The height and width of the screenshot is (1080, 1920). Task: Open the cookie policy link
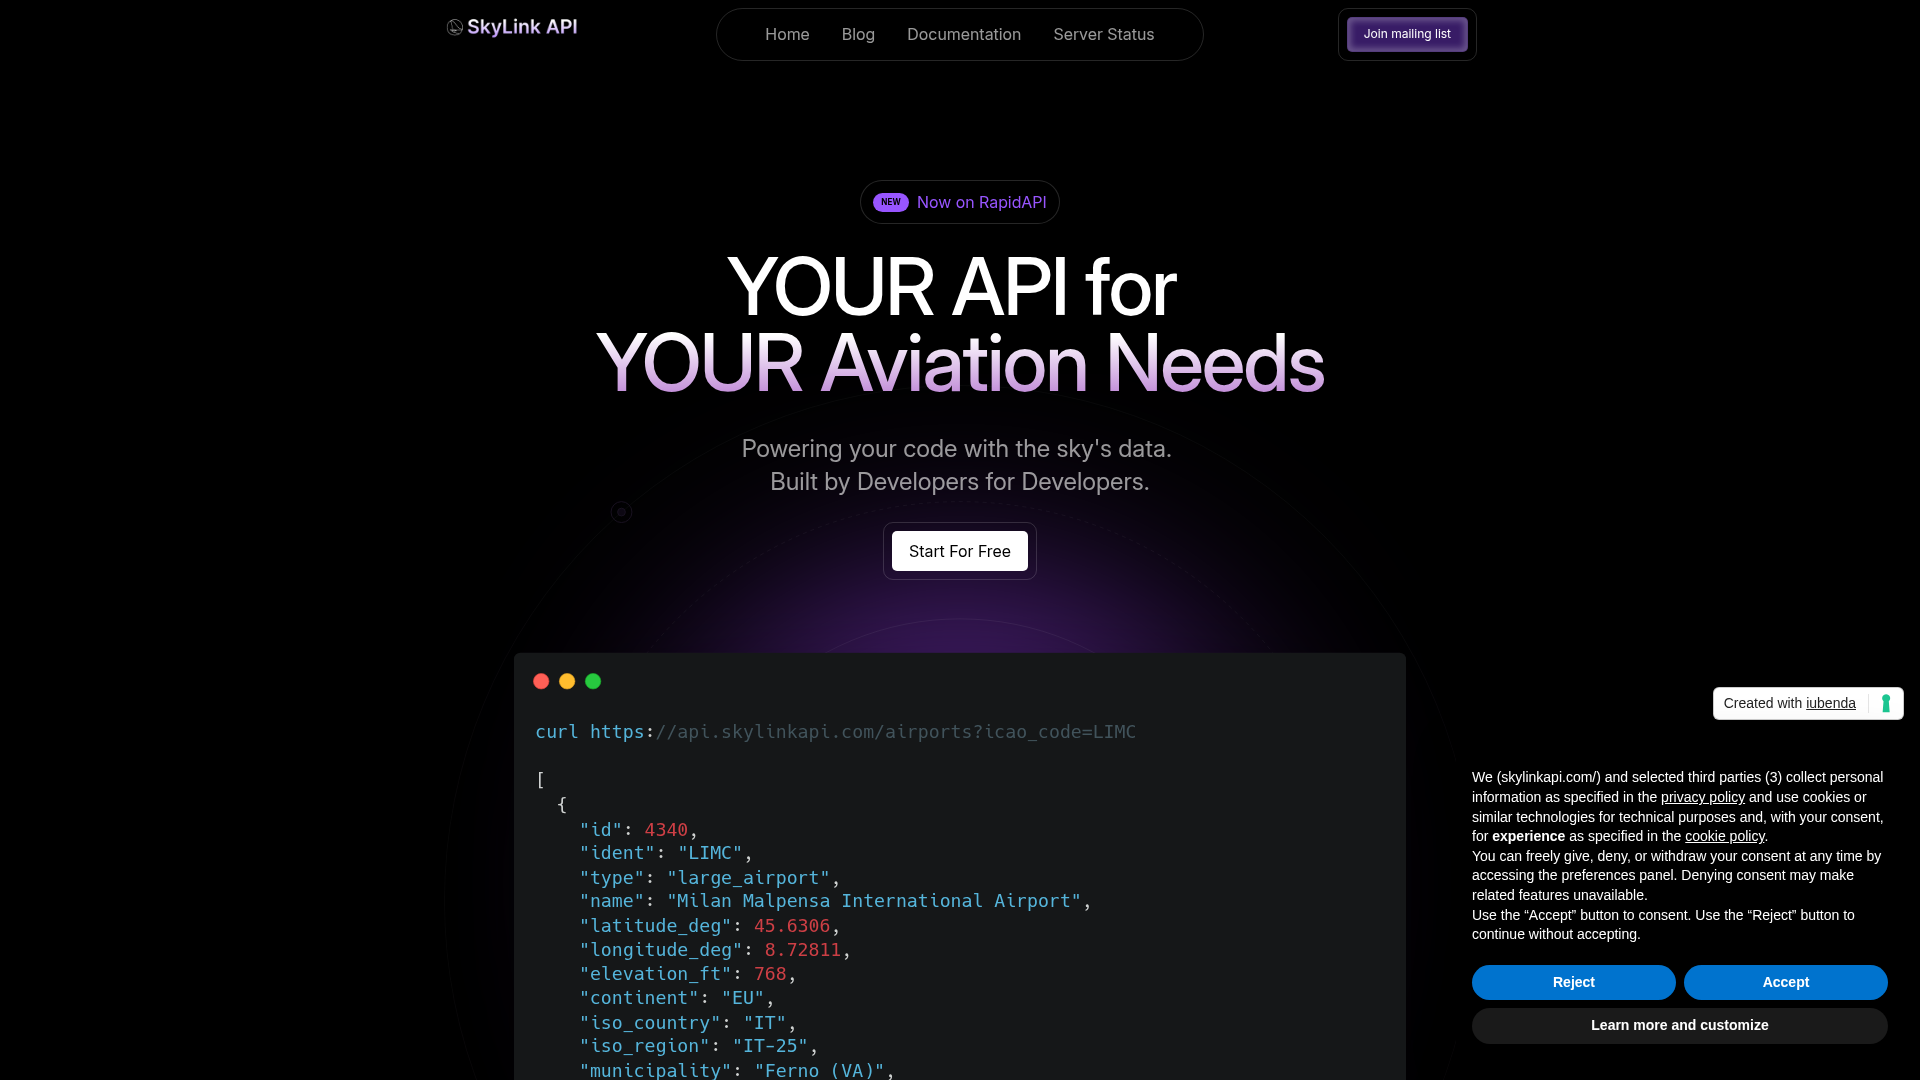point(1724,836)
